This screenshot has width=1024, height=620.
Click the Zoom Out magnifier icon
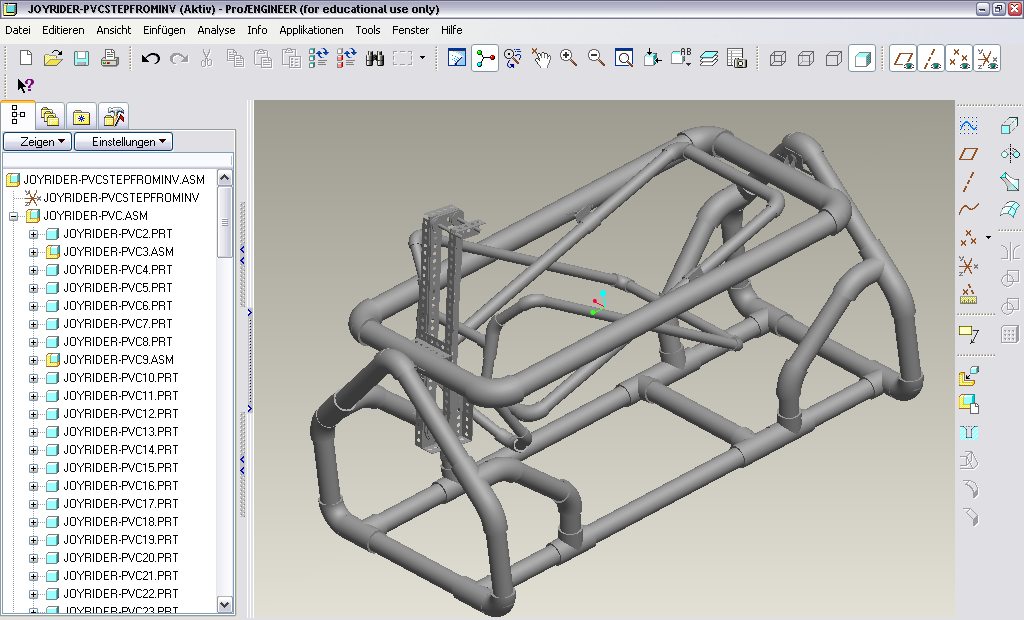[x=596, y=58]
